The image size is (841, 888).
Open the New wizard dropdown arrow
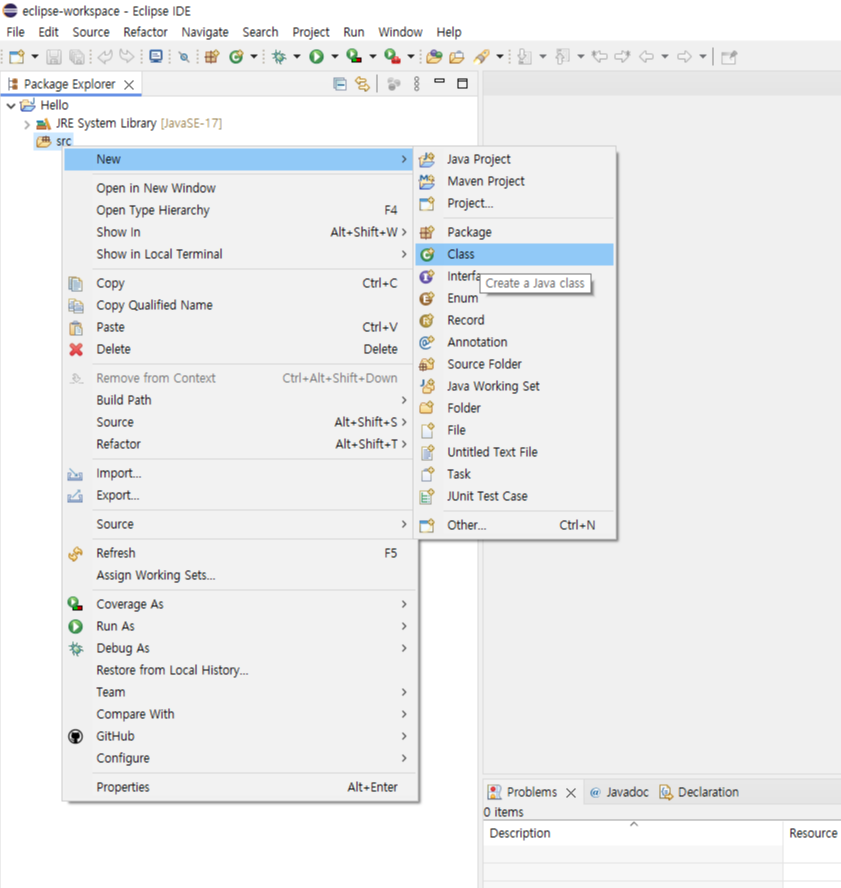point(35,57)
